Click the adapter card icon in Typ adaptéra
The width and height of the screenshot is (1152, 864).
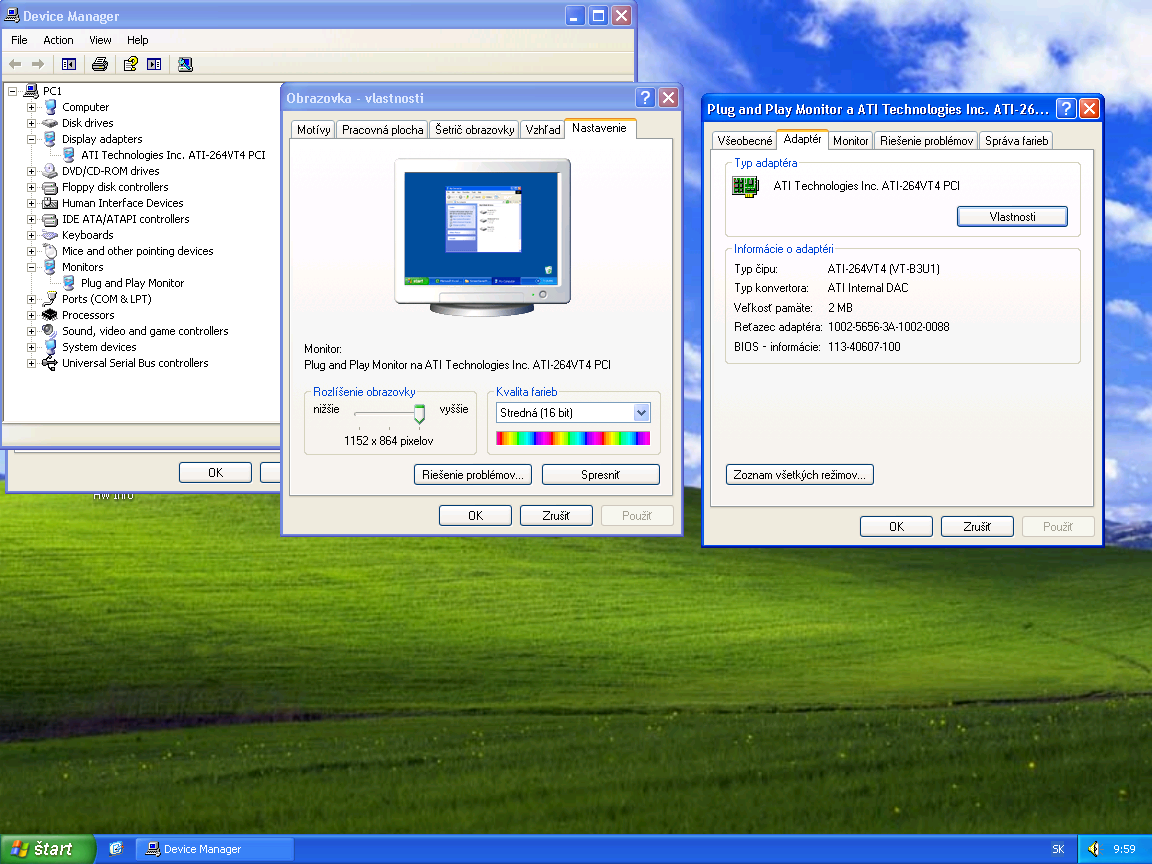coord(746,187)
